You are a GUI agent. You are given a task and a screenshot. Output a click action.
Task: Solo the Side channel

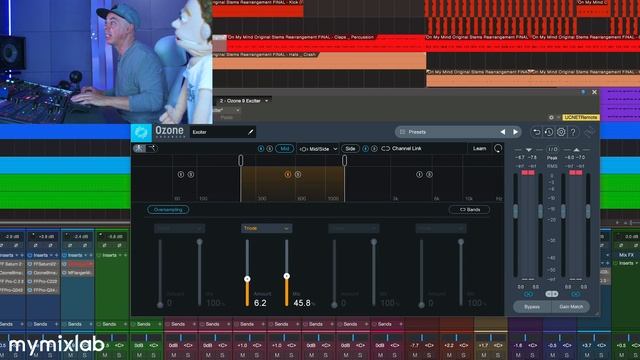[374, 149]
